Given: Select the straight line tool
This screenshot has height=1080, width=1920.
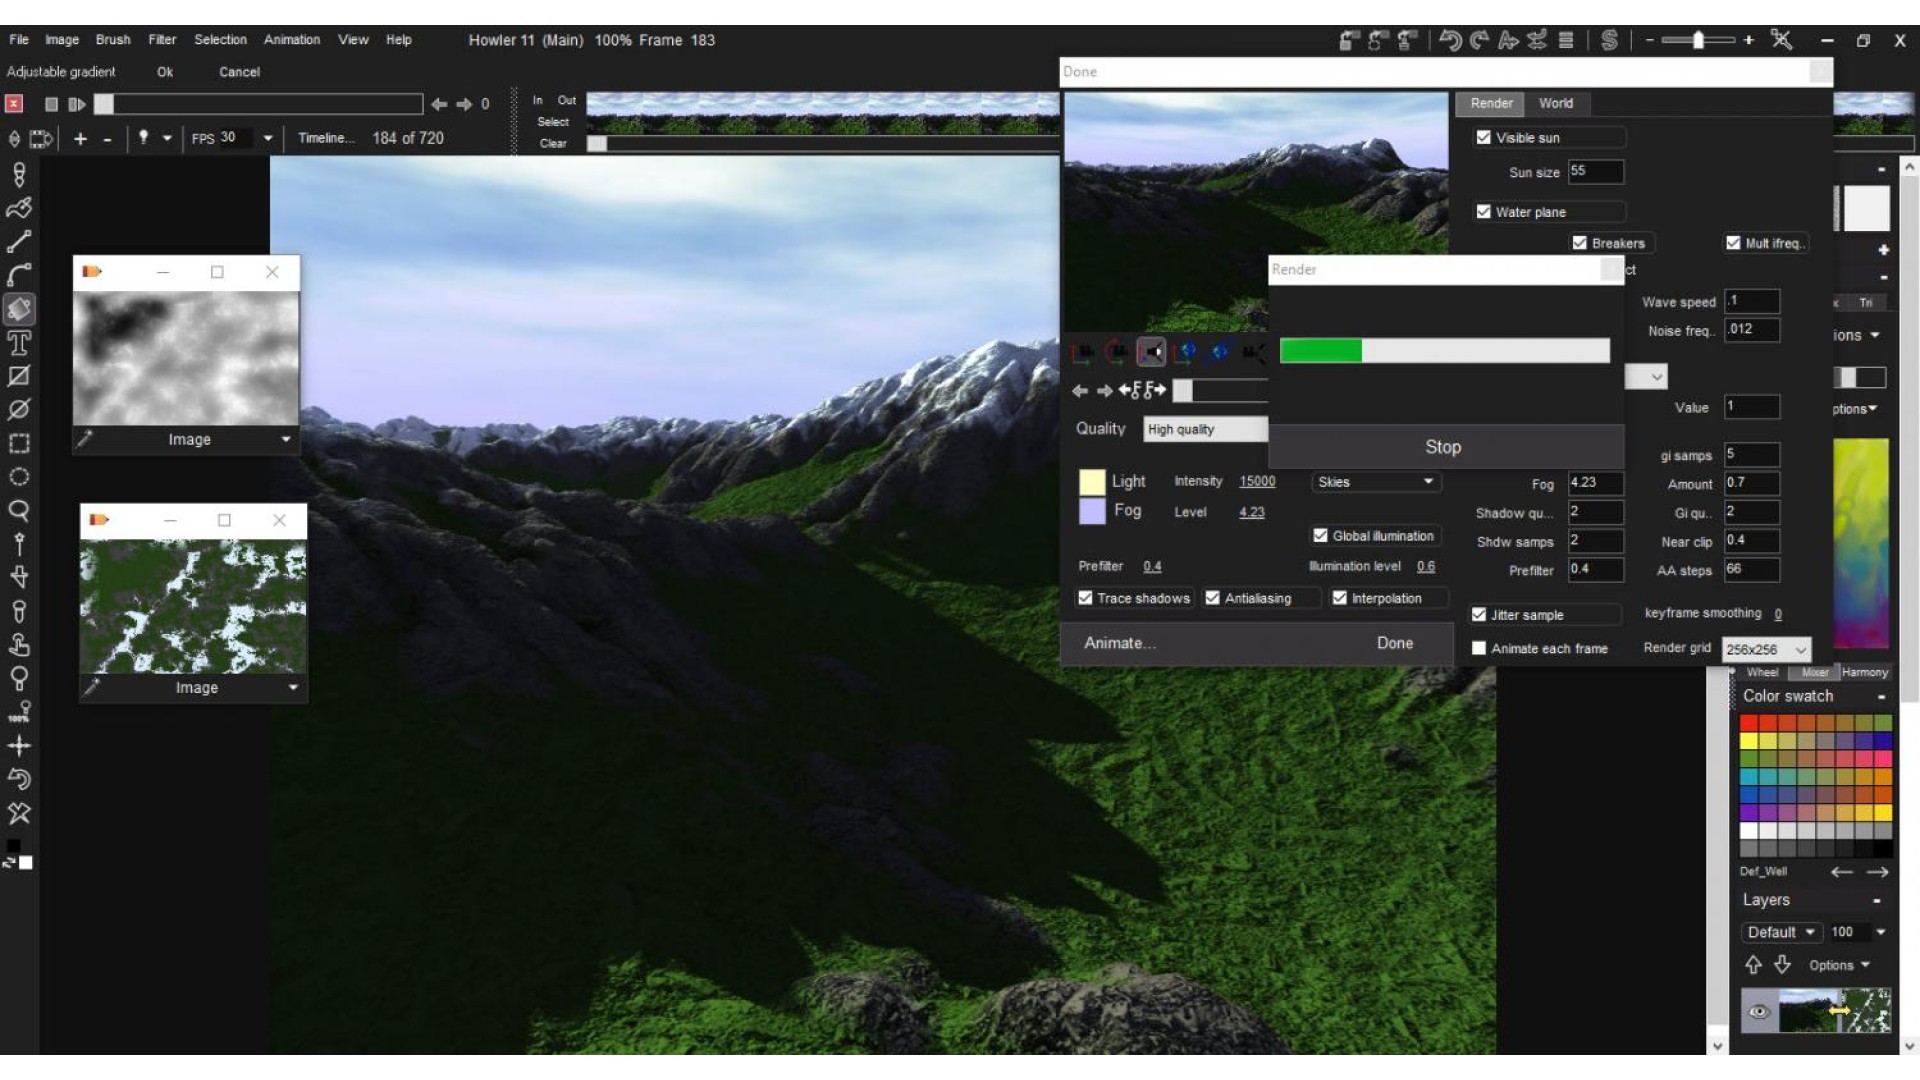Looking at the screenshot, I should click(19, 241).
